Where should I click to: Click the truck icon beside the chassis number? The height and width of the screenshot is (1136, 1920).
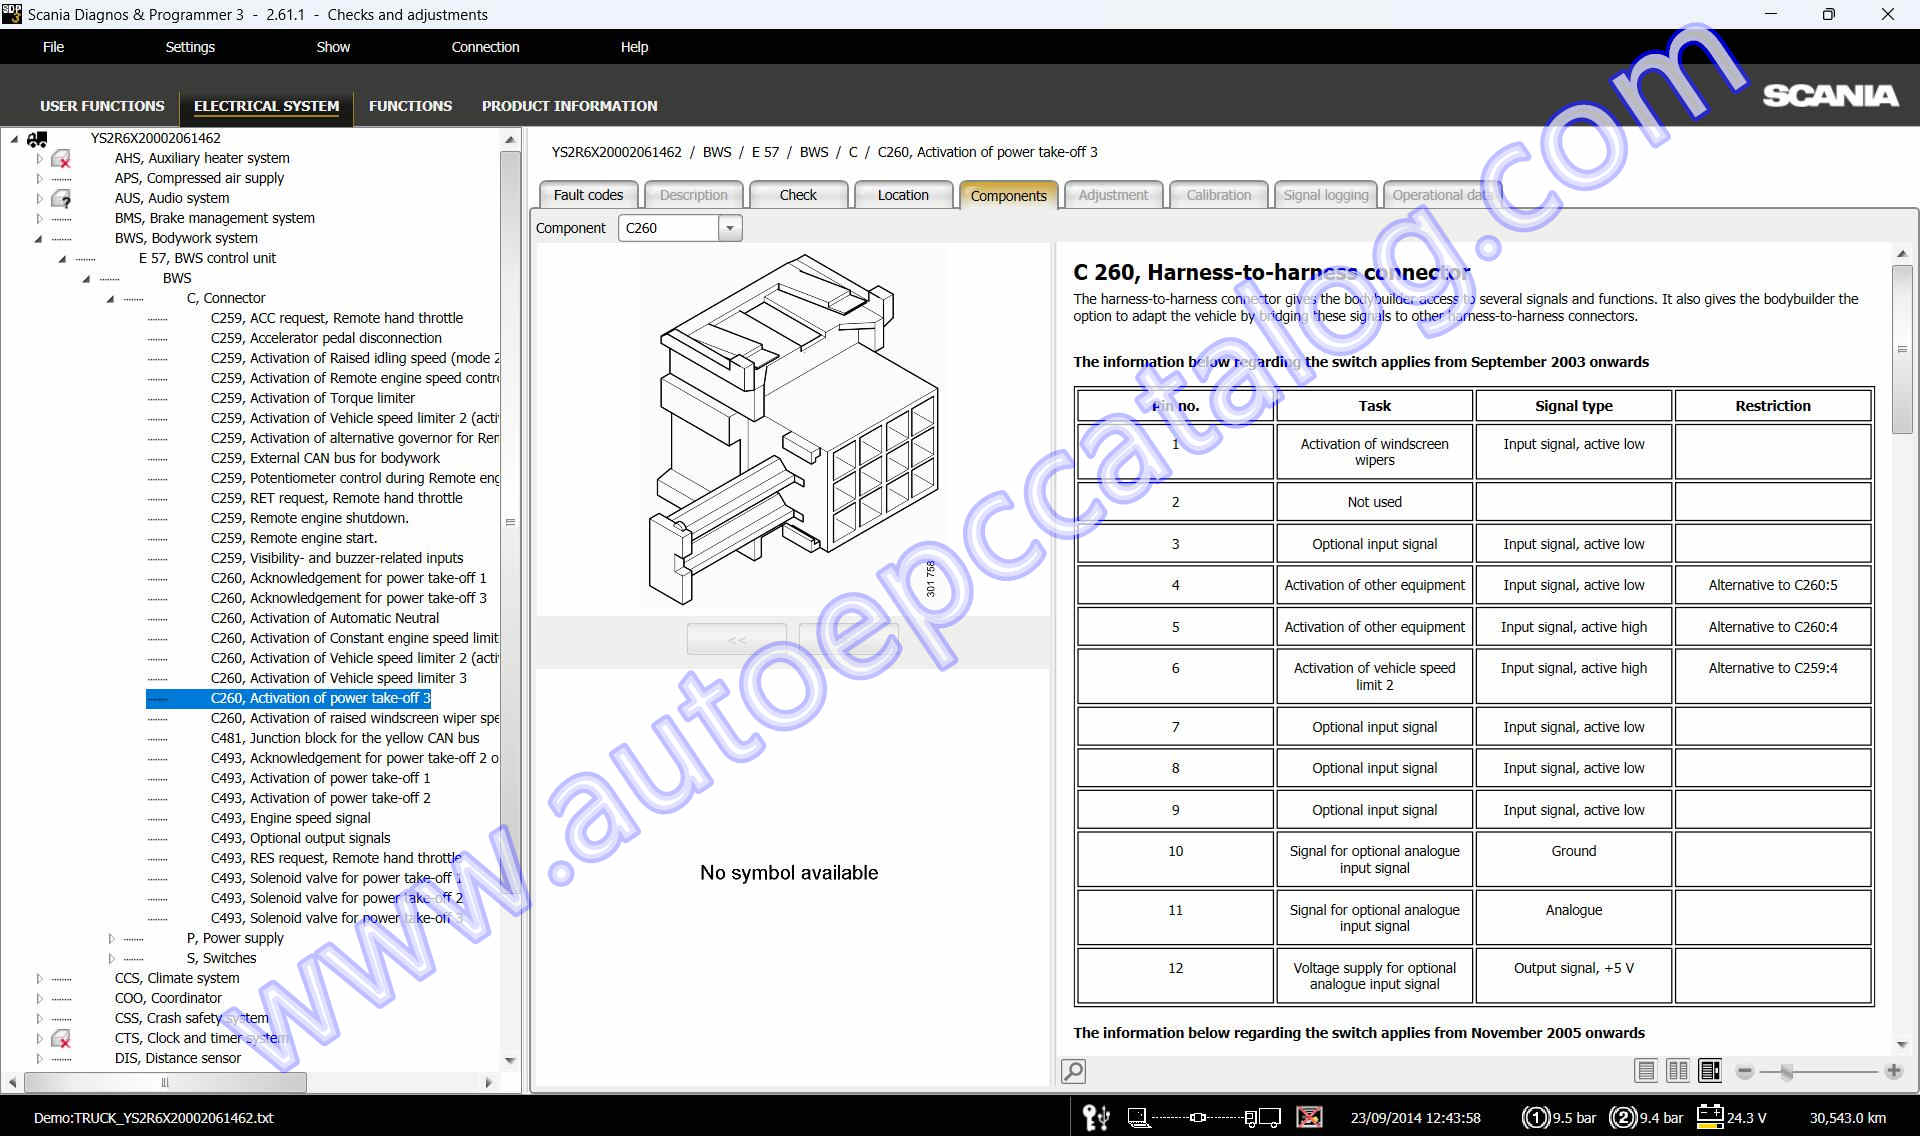37,138
